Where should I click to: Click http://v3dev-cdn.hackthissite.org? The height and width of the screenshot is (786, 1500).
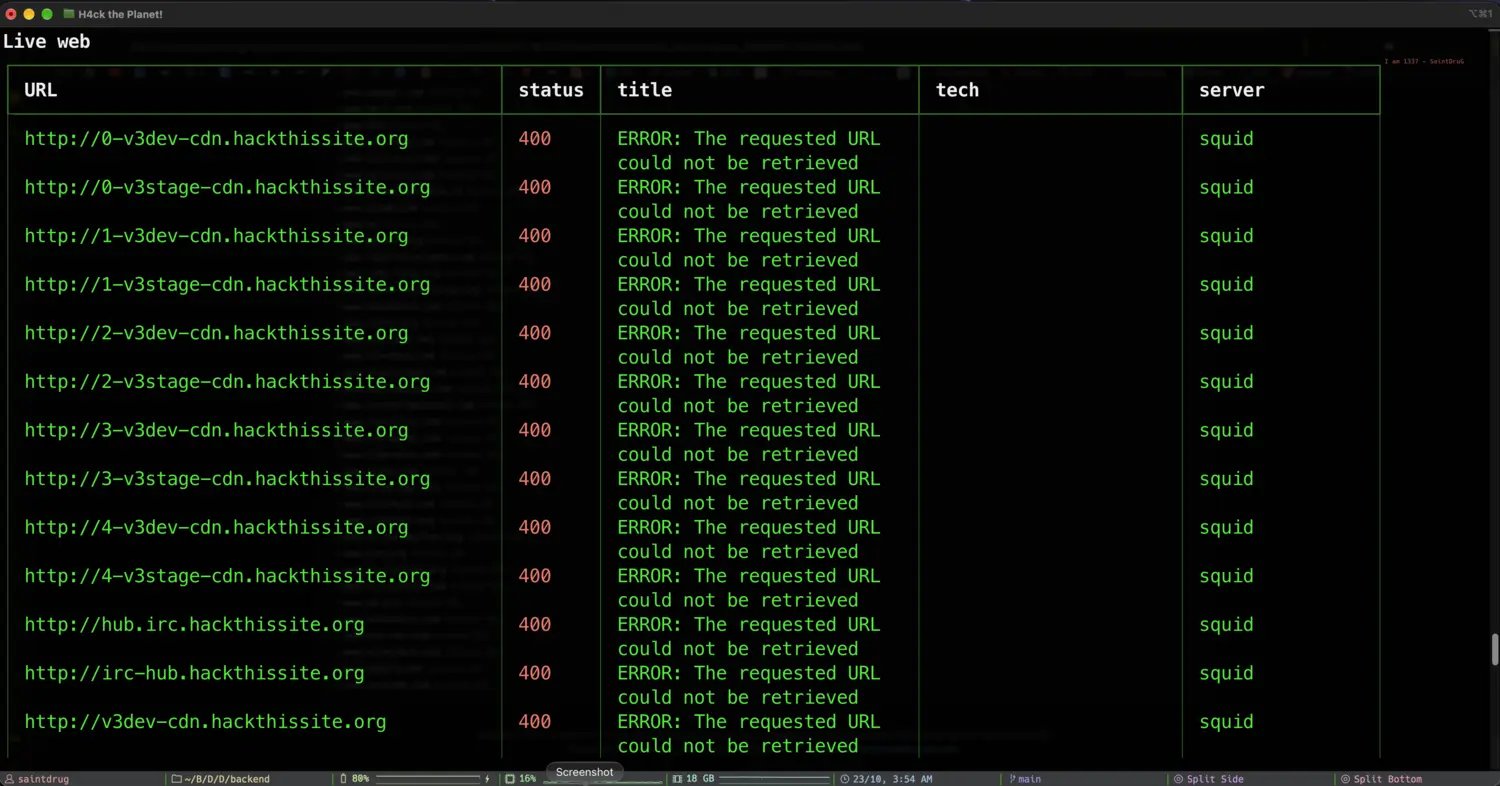coord(205,721)
